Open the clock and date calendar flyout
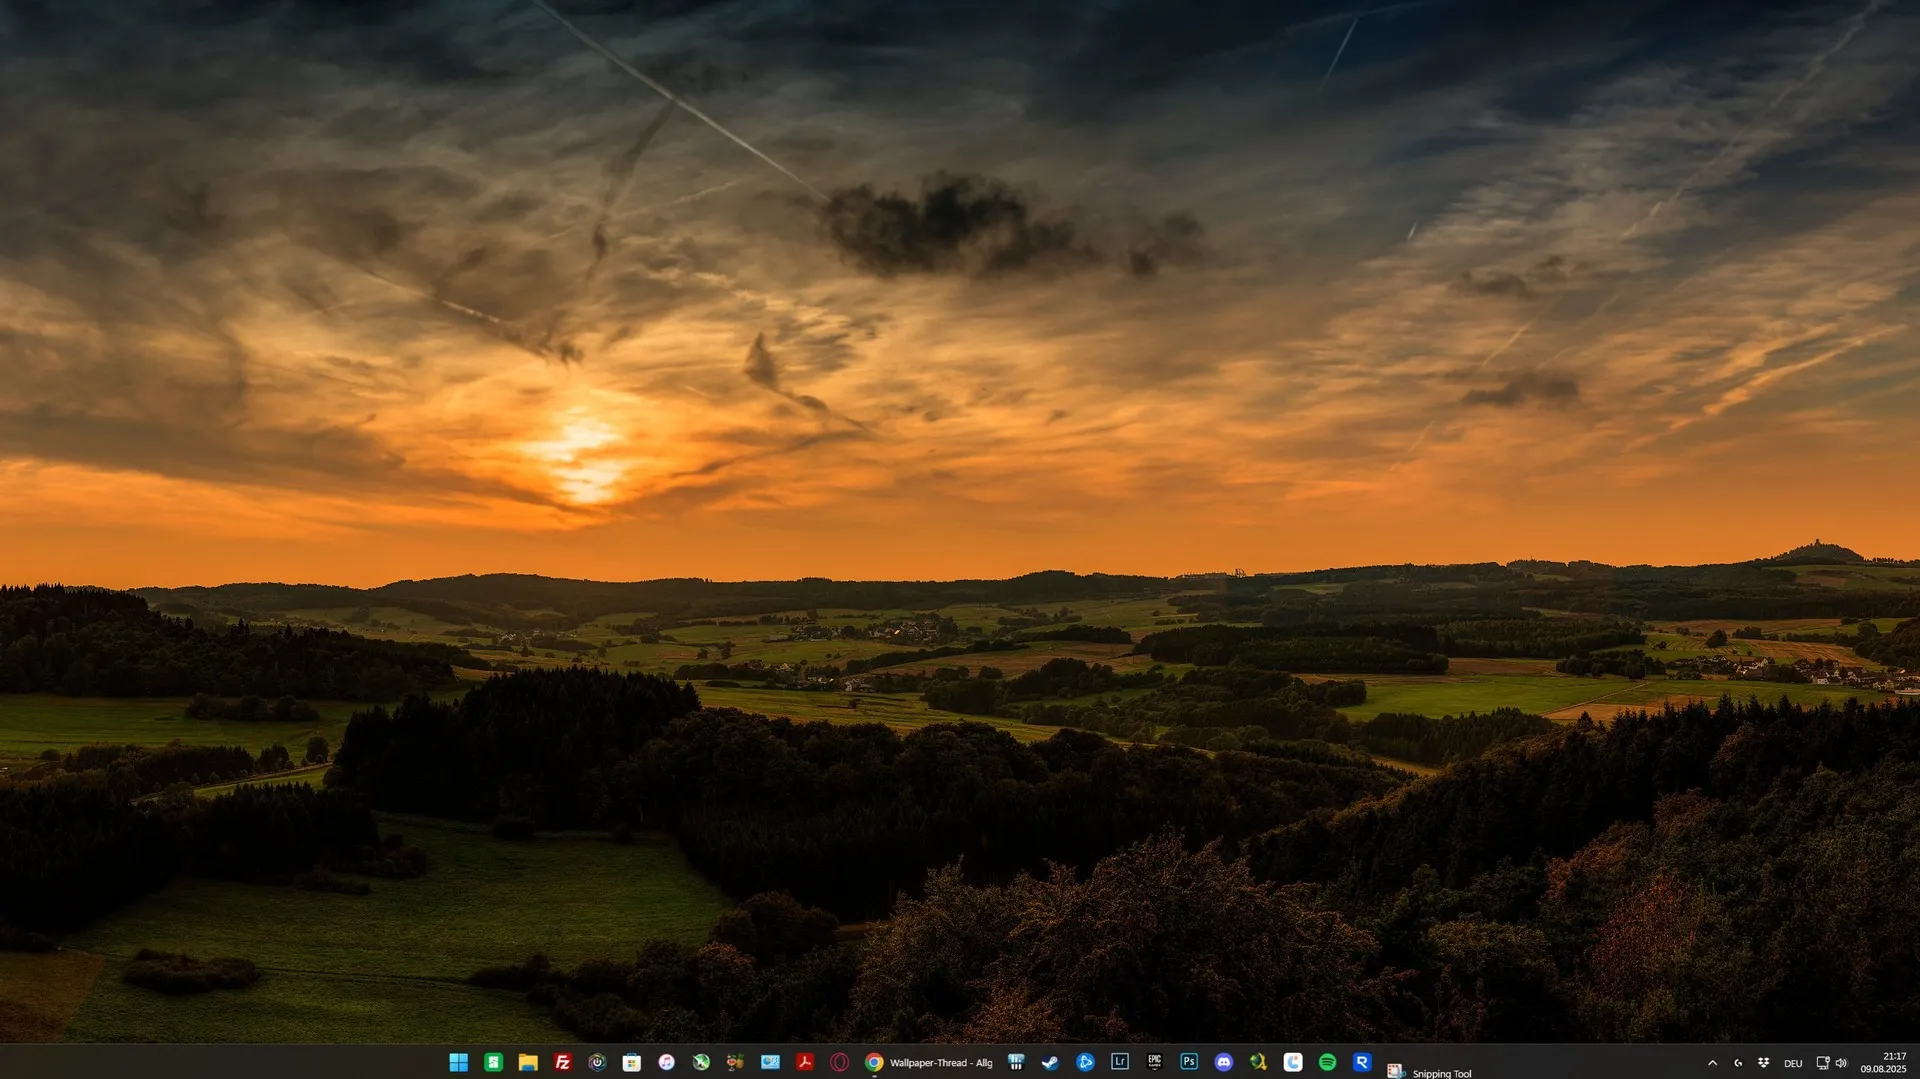 pos(1883,1063)
